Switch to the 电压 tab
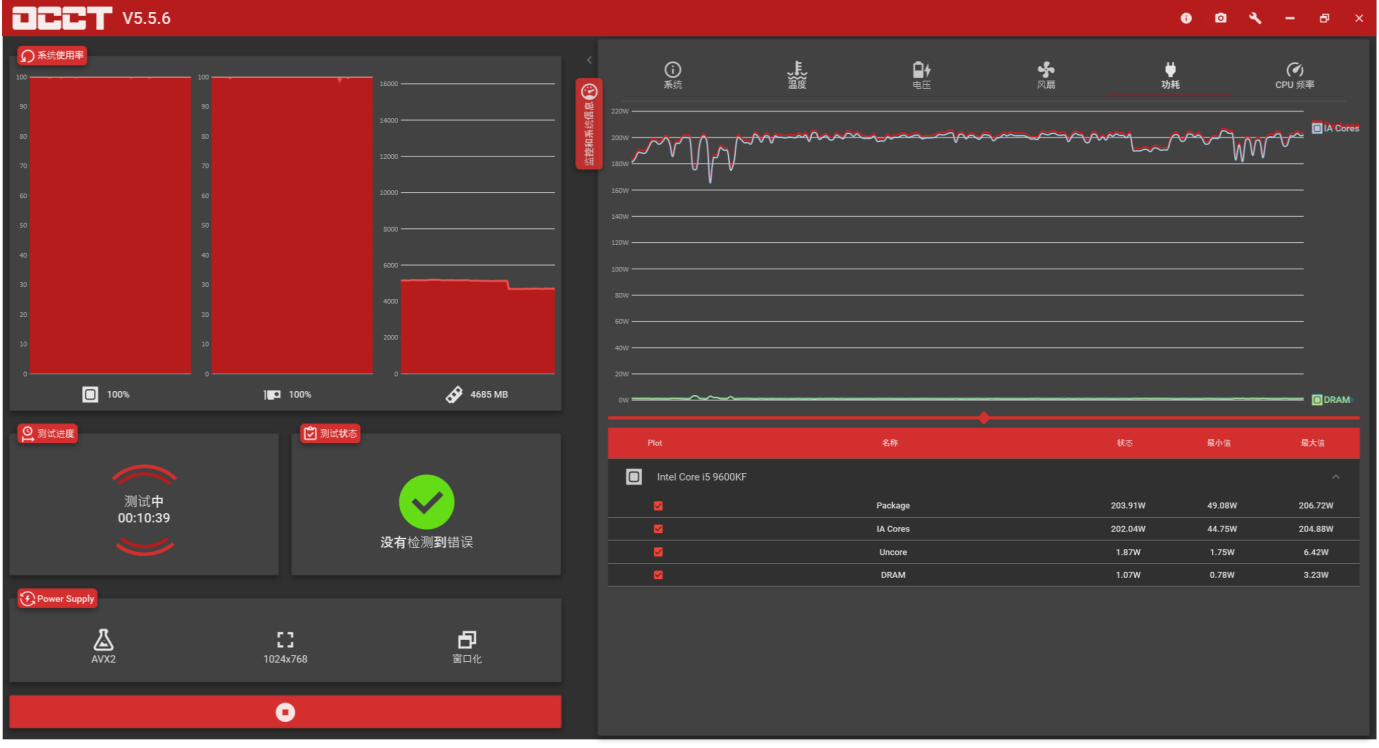1379x748 pixels. point(922,75)
